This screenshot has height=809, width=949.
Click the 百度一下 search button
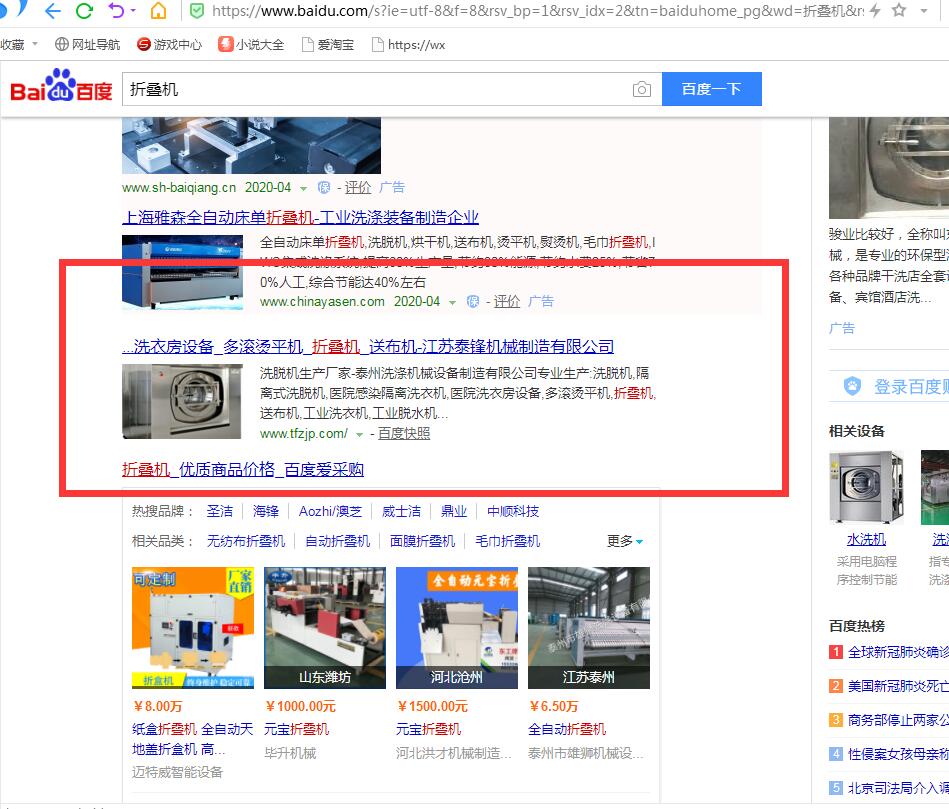click(x=712, y=89)
